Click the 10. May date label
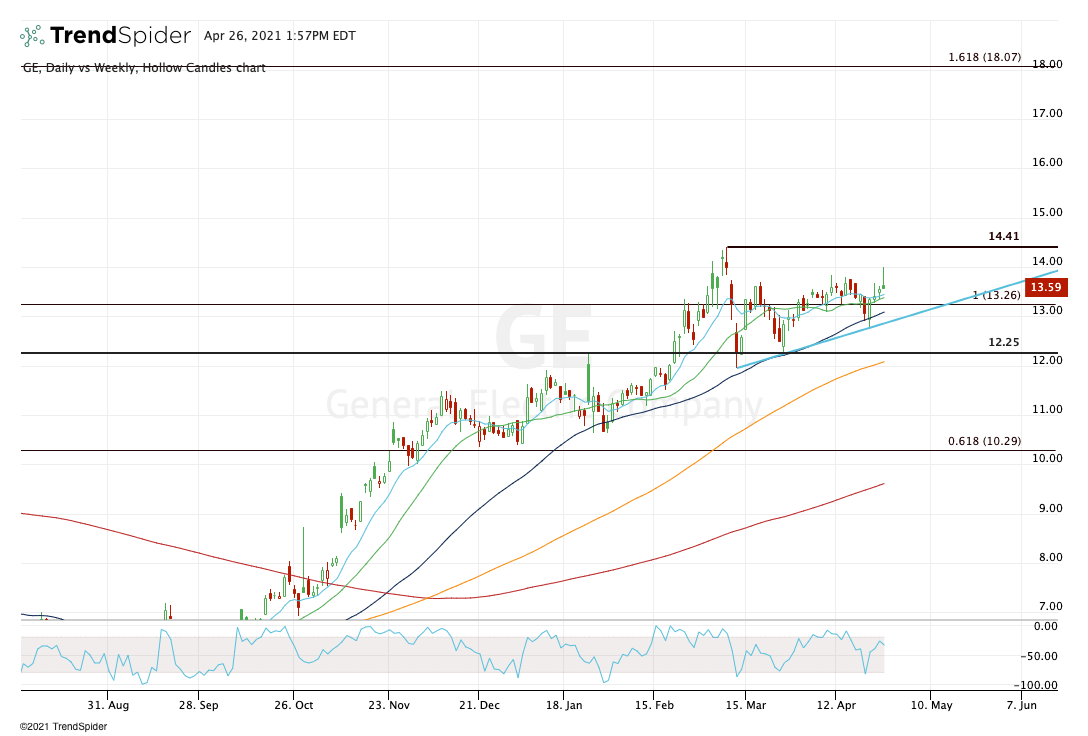This screenshot has width=1088, height=736. (x=931, y=705)
